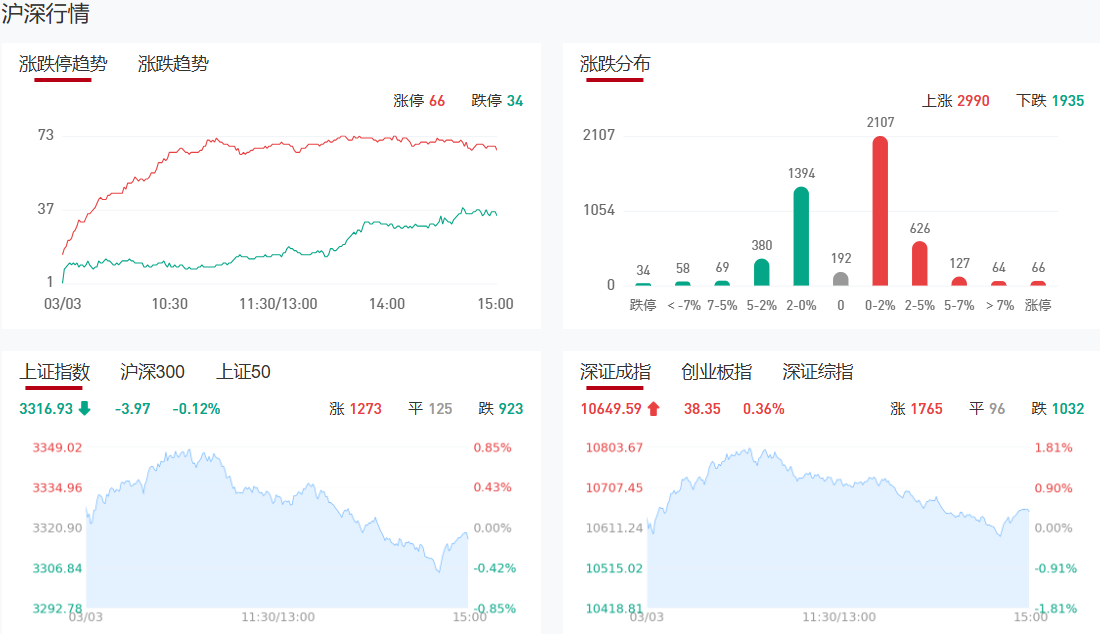This screenshot has height=634, width=1100.
Task: Select the 上证指数 tab
Action: [55, 372]
